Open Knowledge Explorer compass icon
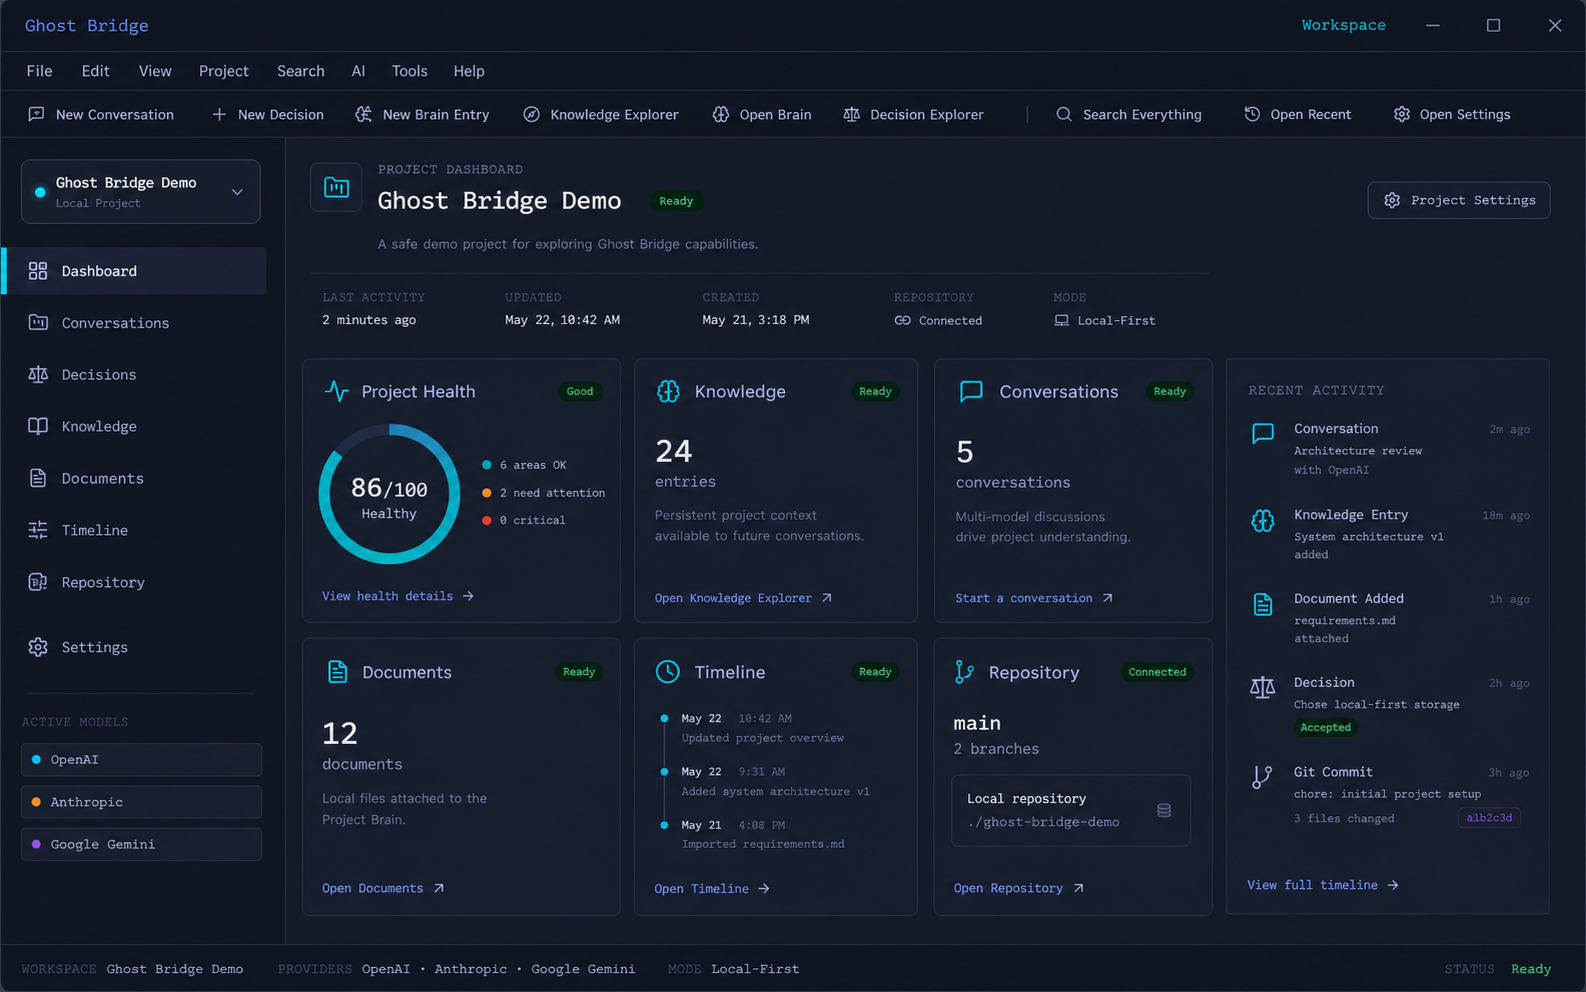 (531, 114)
